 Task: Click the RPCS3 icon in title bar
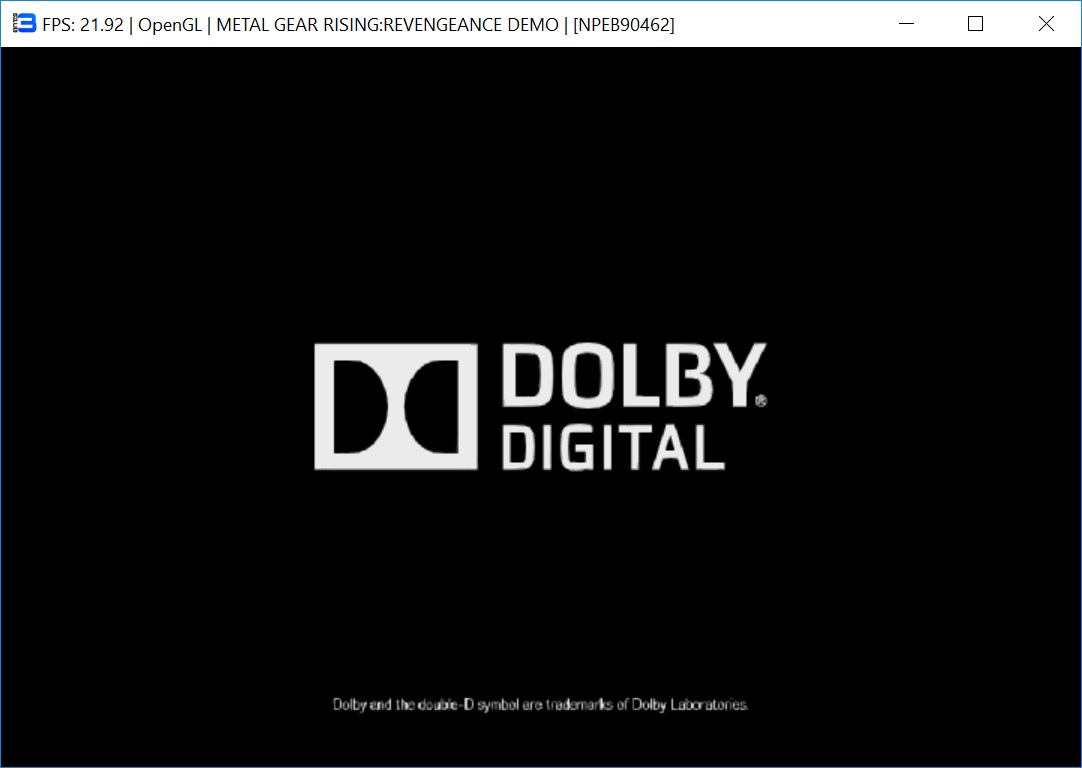click(24, 24)
